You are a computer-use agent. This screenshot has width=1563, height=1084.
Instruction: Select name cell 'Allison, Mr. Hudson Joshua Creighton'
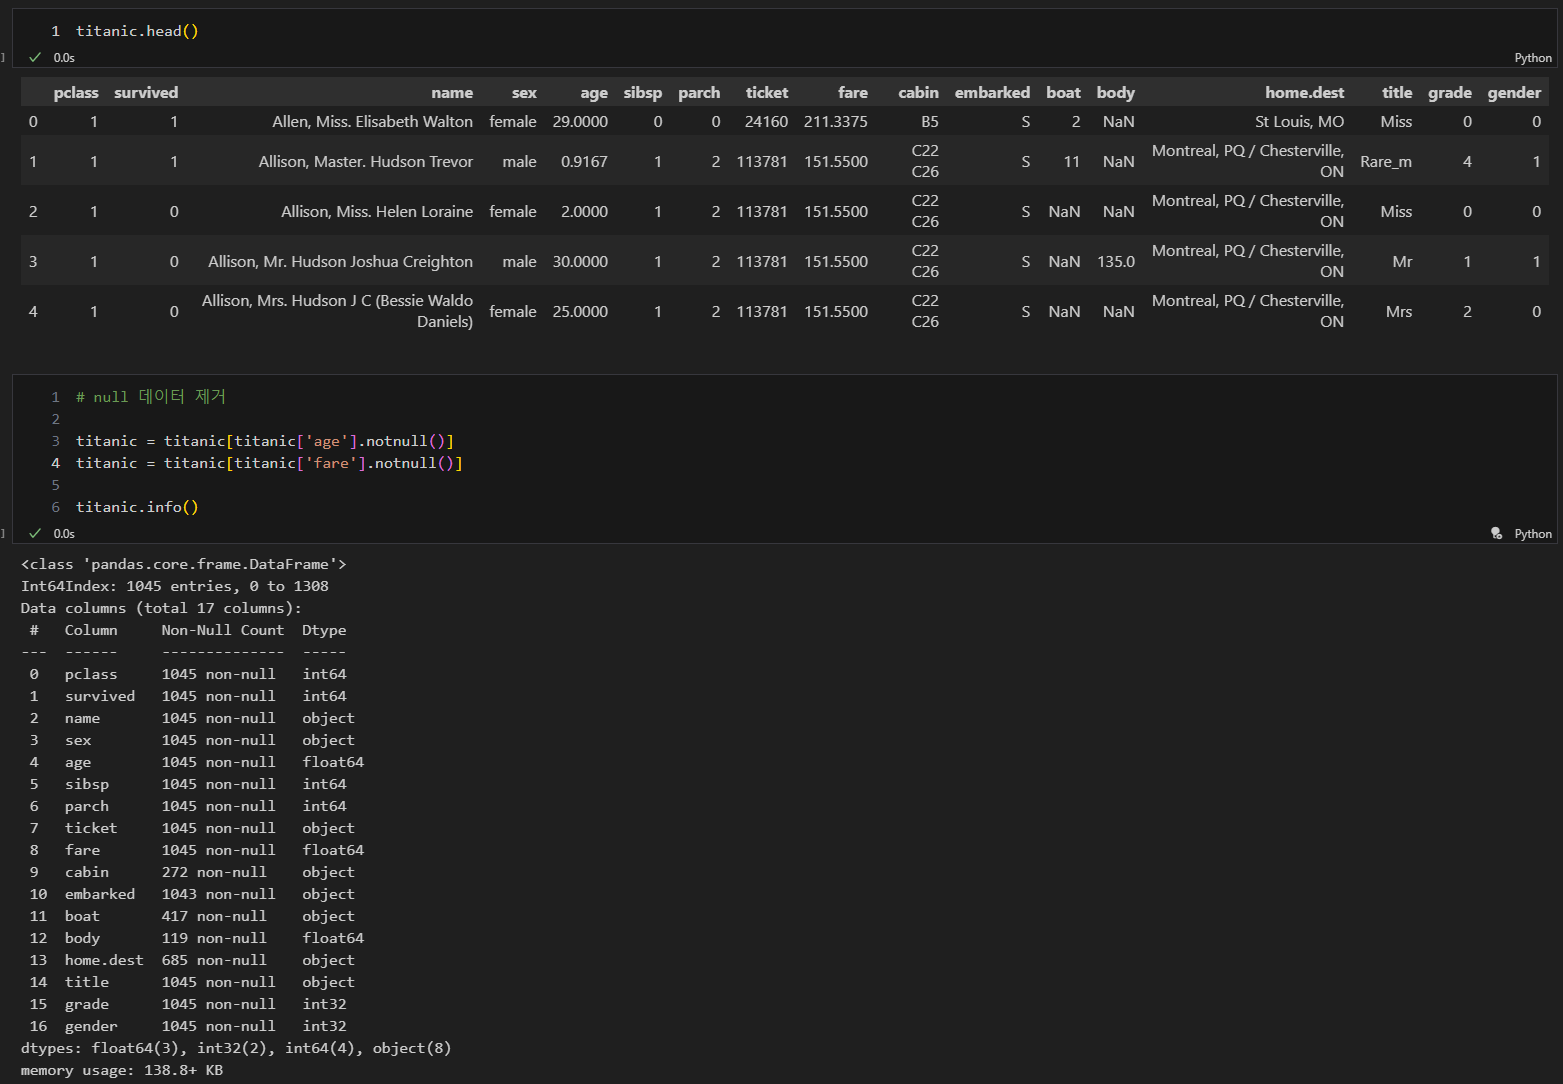pos(340,261)
